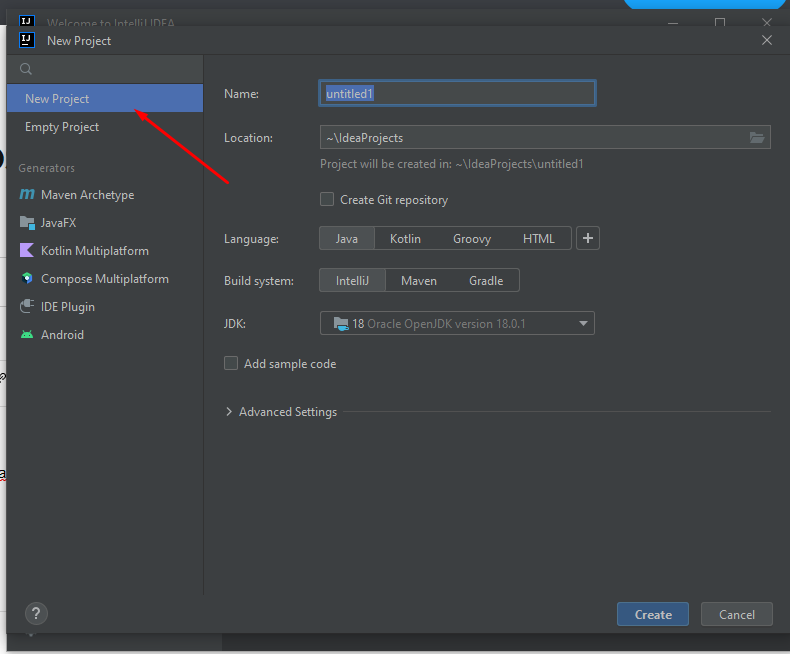This screenshot has height=654, width=790.
Task: Click the Create button
Action: (x=652, y=614)
